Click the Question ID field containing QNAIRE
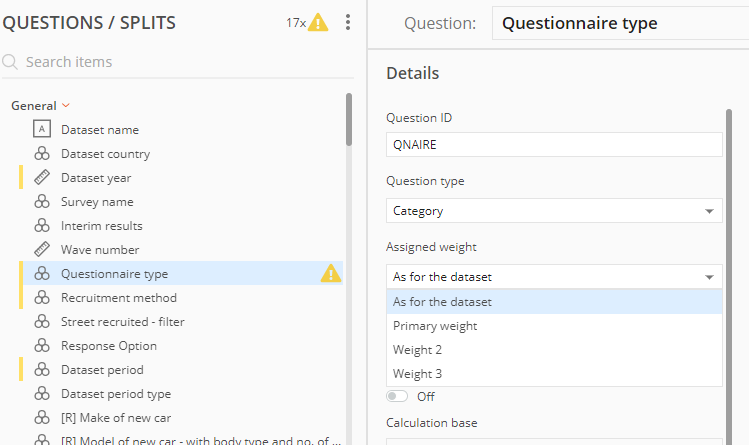 (554, 145)
